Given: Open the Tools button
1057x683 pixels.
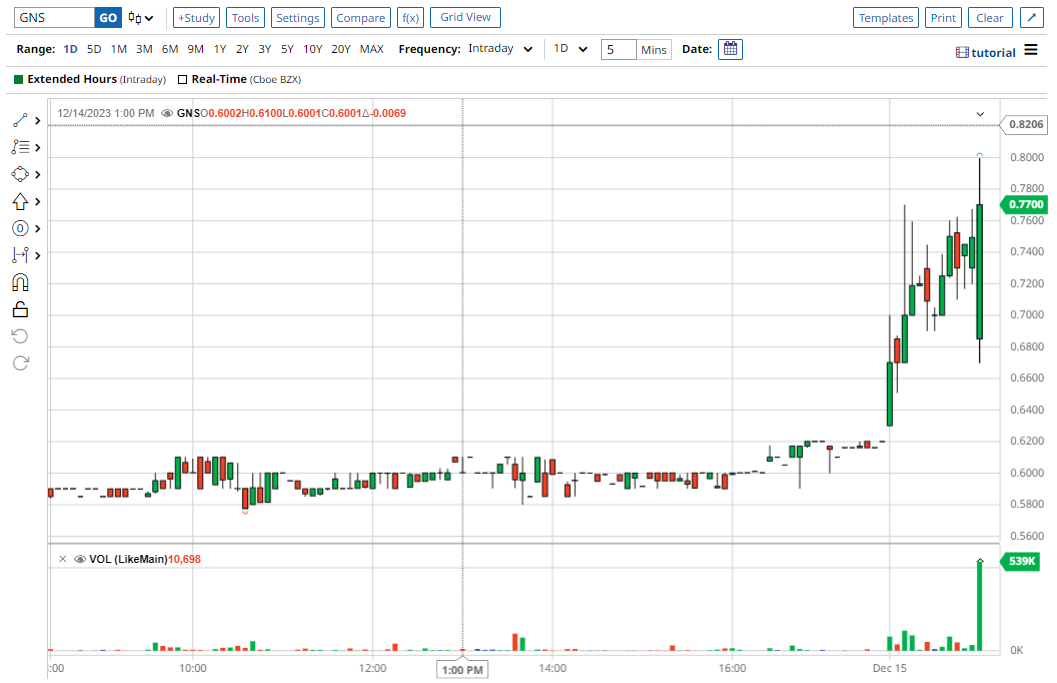Looking at the screenshot, I should [x=245, y=18].
